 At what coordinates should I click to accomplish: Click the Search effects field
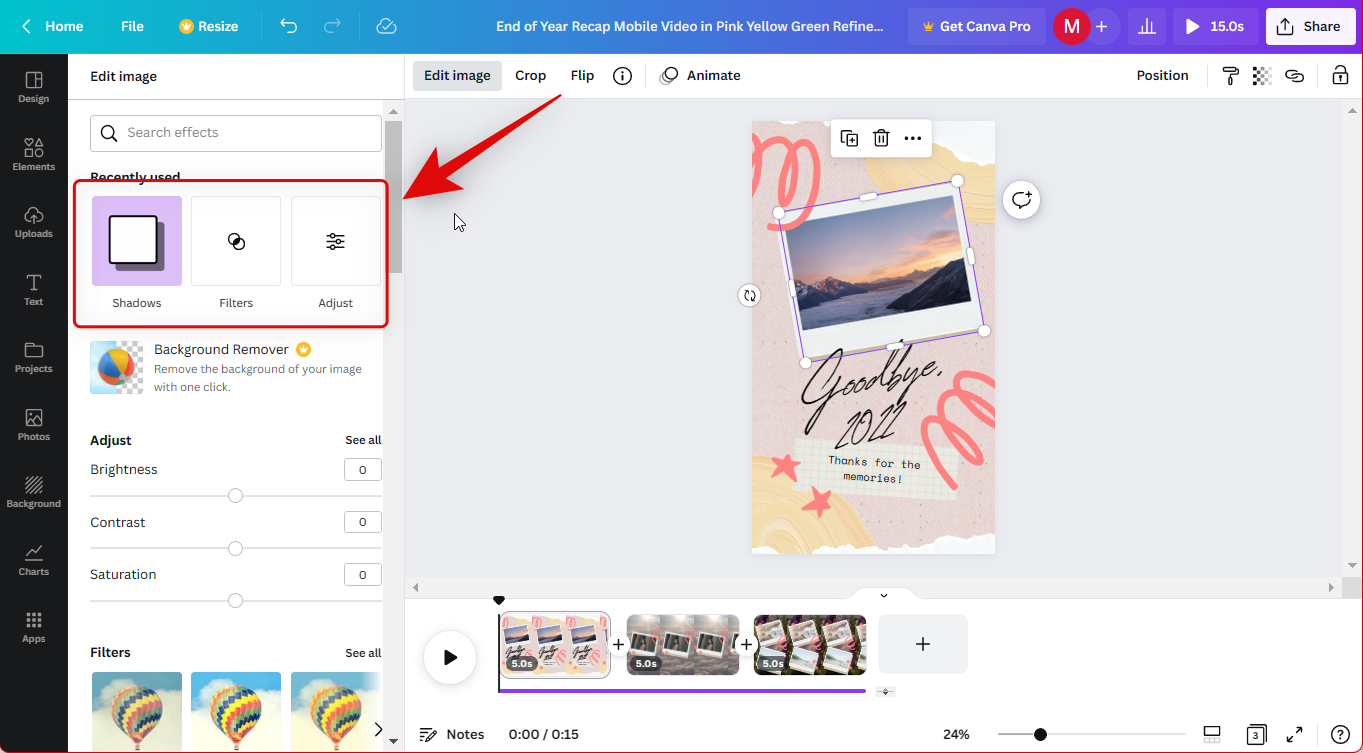[x=236, y=133]
